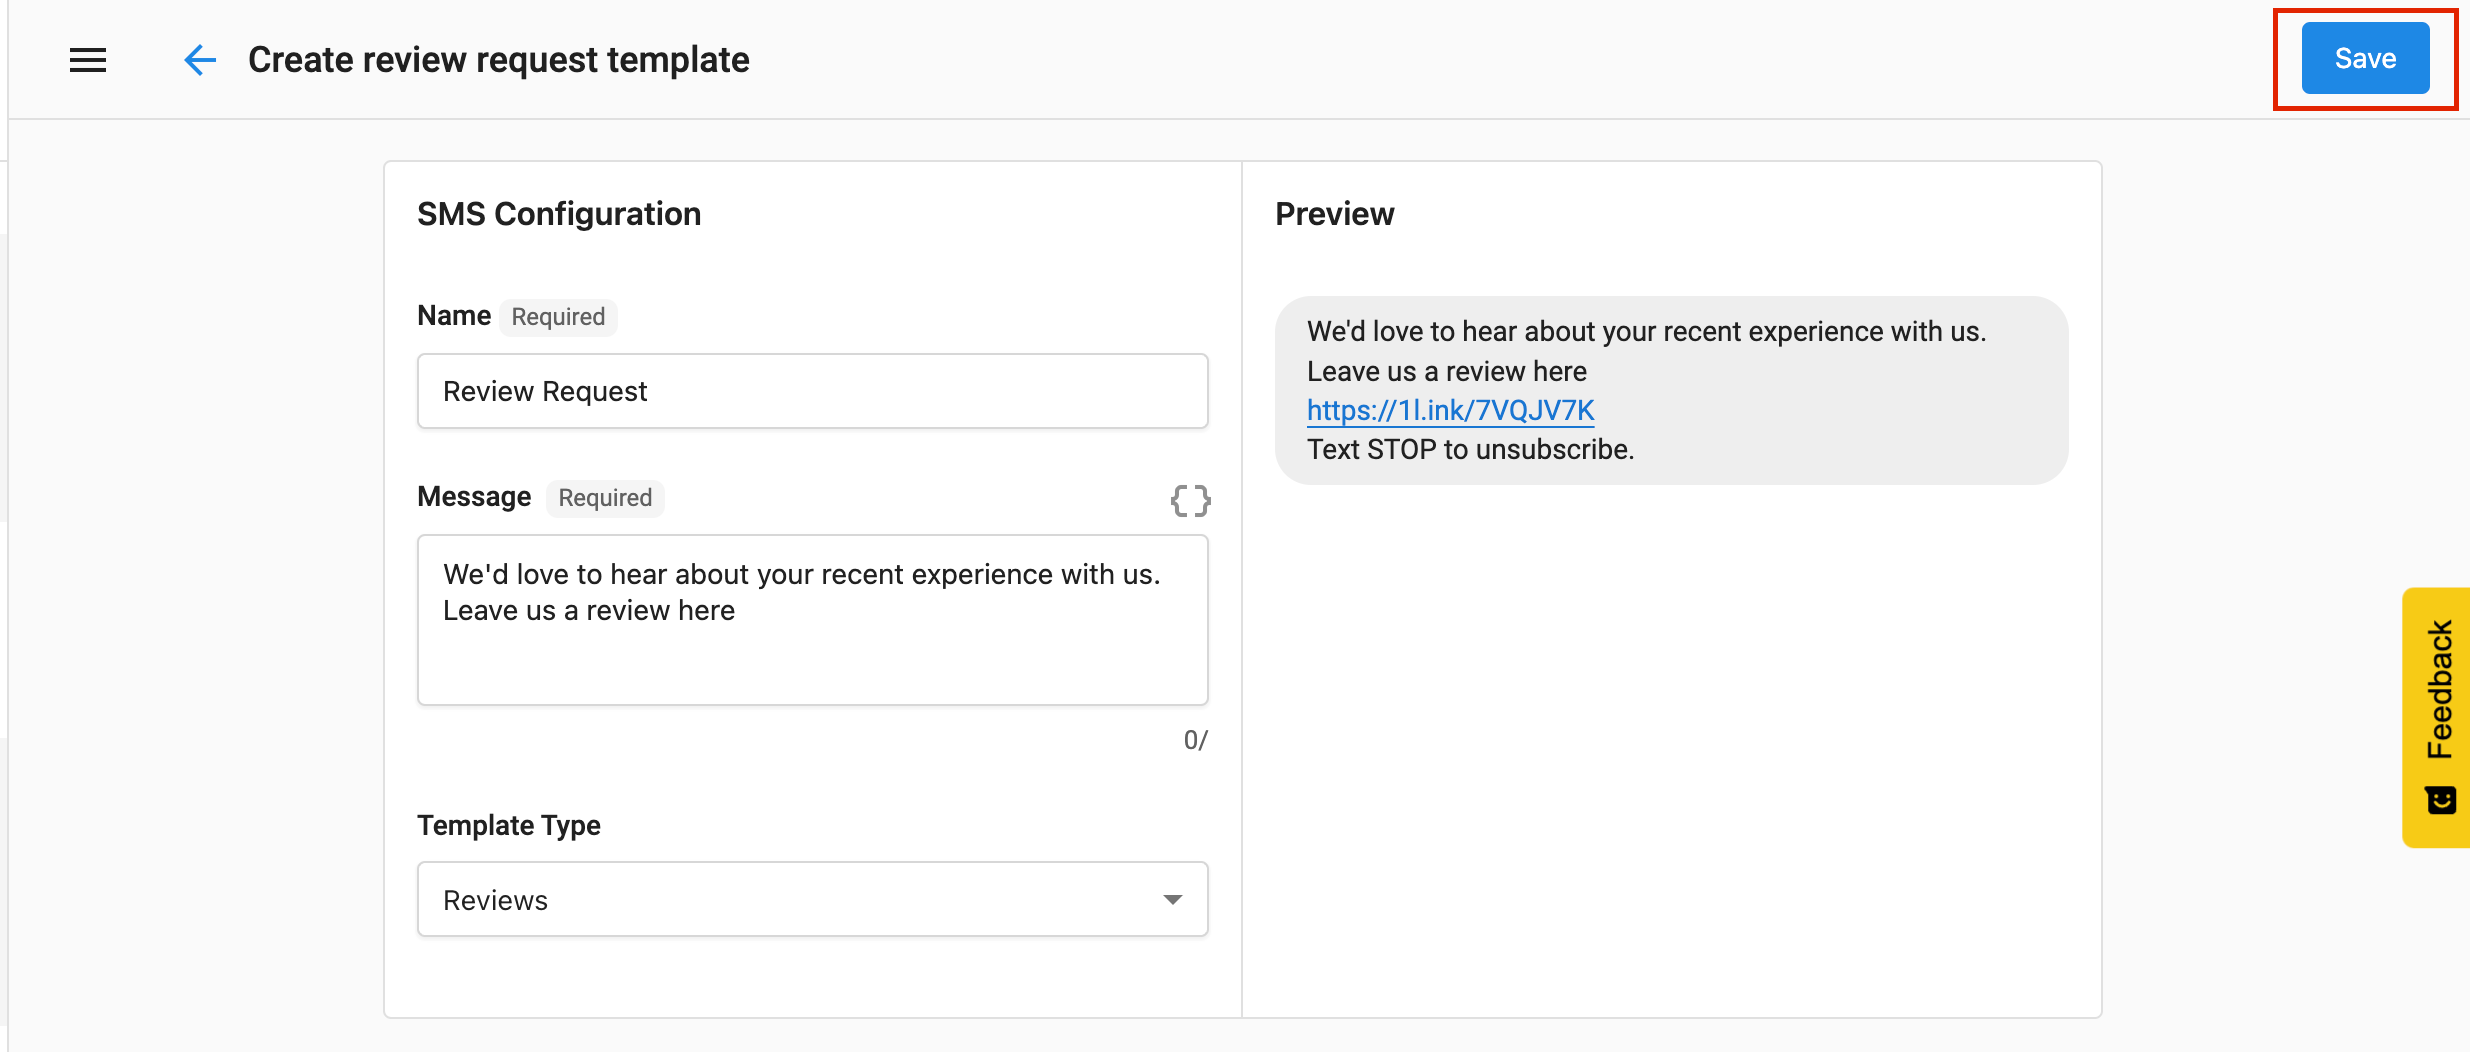Open the hamburger navigation menu
Screen dimensions: 2470x1052
pyautogui.click(x=88, y=60)
